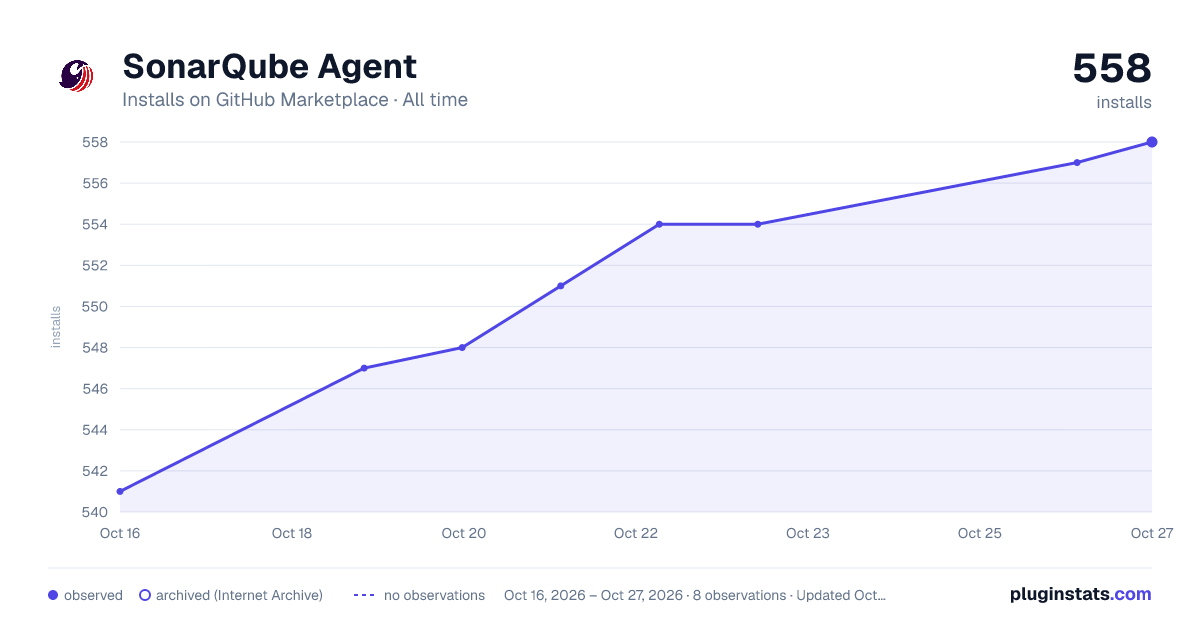
Task: Click the 556 y-axis label
Action: tap(95, 183)
